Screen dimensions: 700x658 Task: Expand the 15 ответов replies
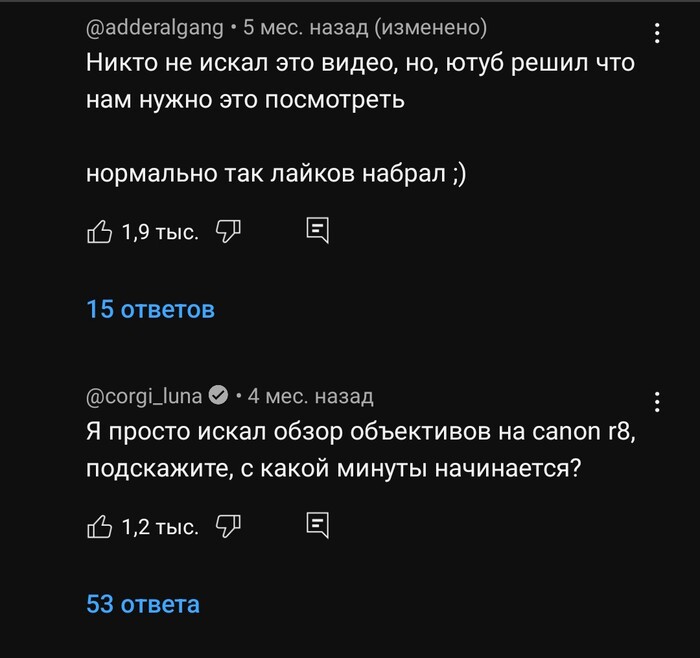coord(151,310)
